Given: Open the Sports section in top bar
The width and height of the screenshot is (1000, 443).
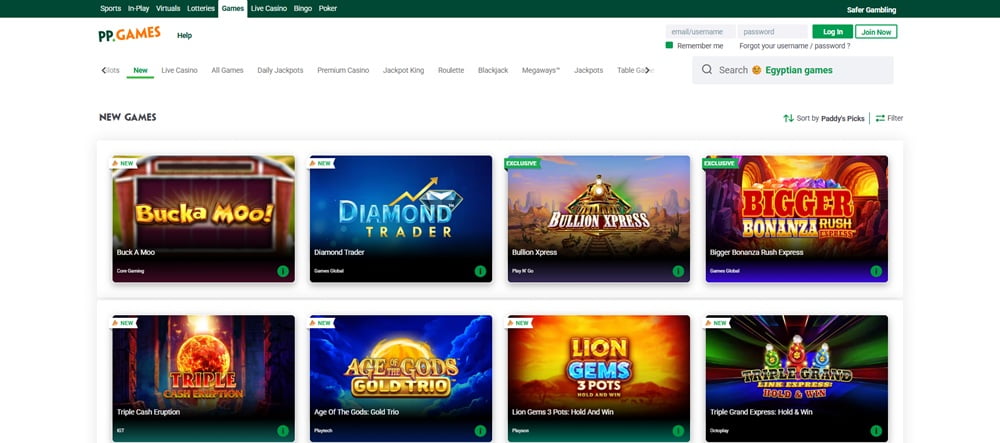Looking at the screenshot, I should [x=110, y=9].
